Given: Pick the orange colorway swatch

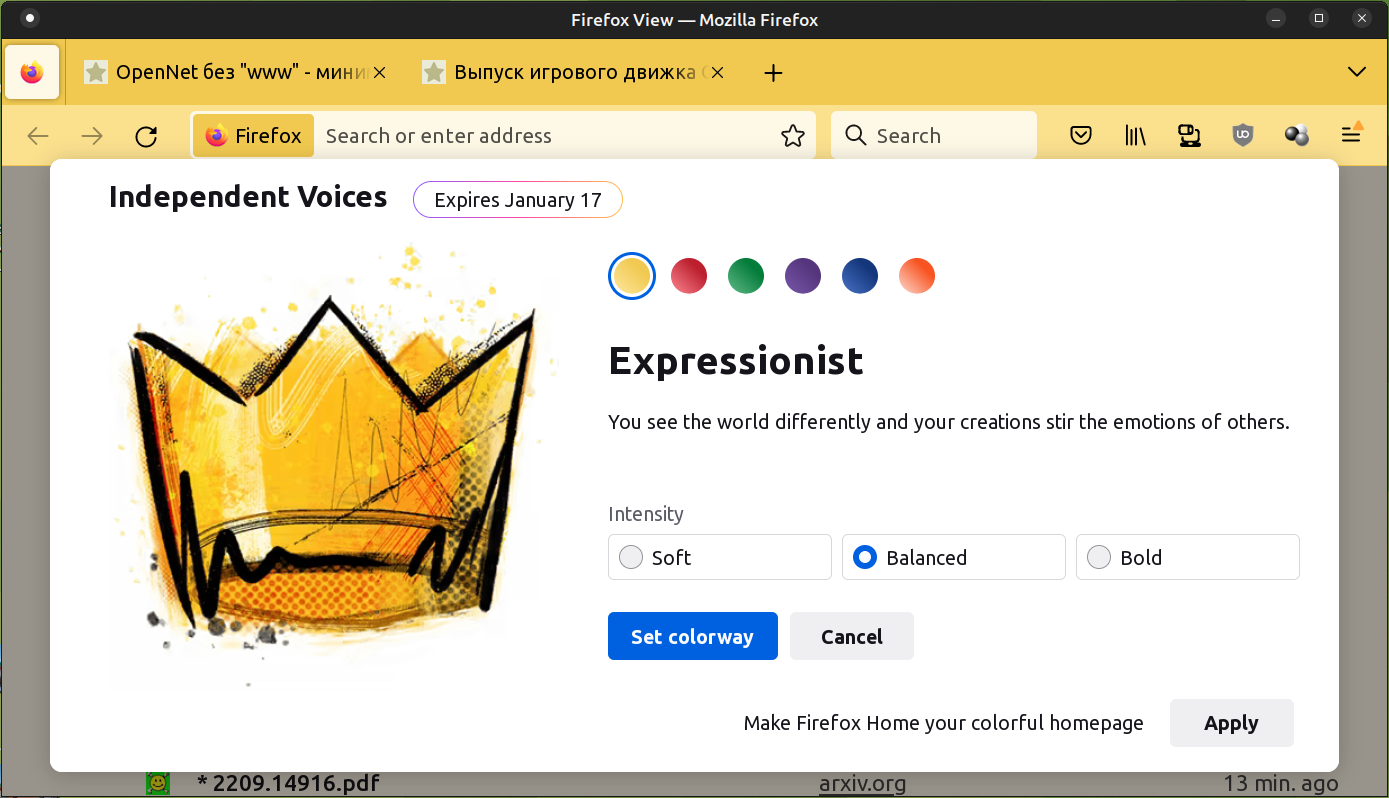Looking at the screenshot, I should 917,276.
